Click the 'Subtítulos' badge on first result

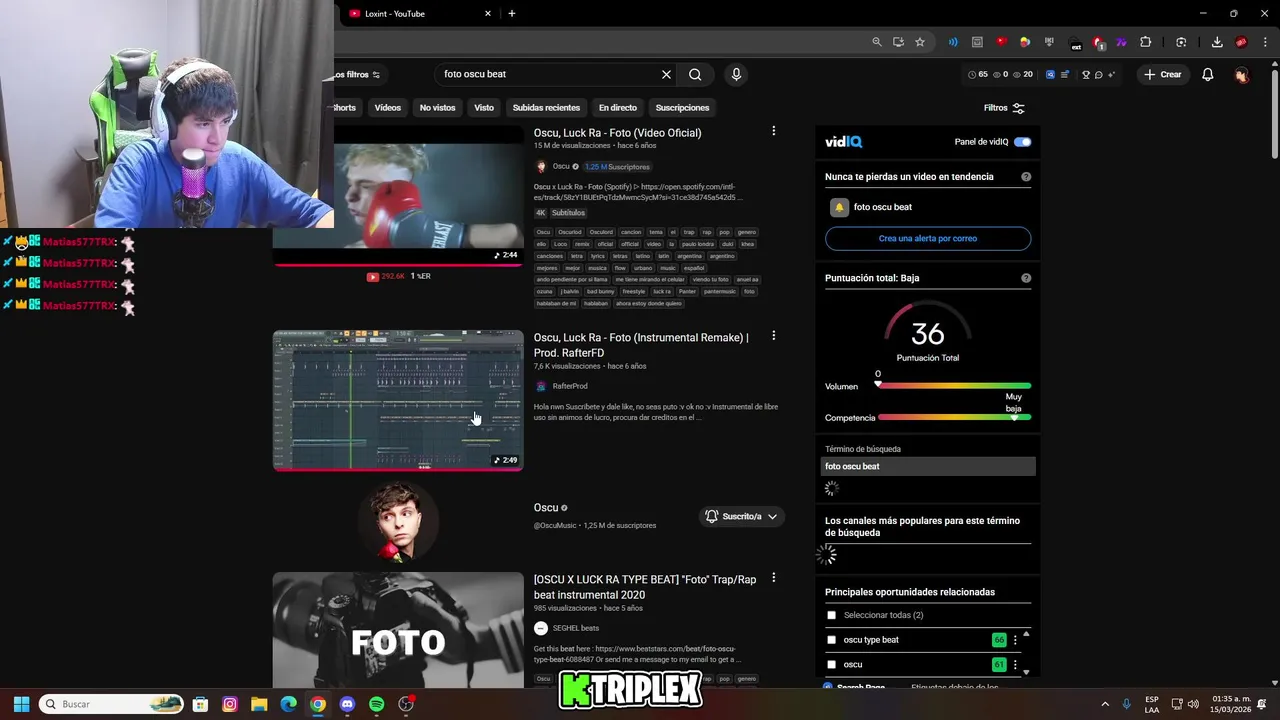(568, 213)
